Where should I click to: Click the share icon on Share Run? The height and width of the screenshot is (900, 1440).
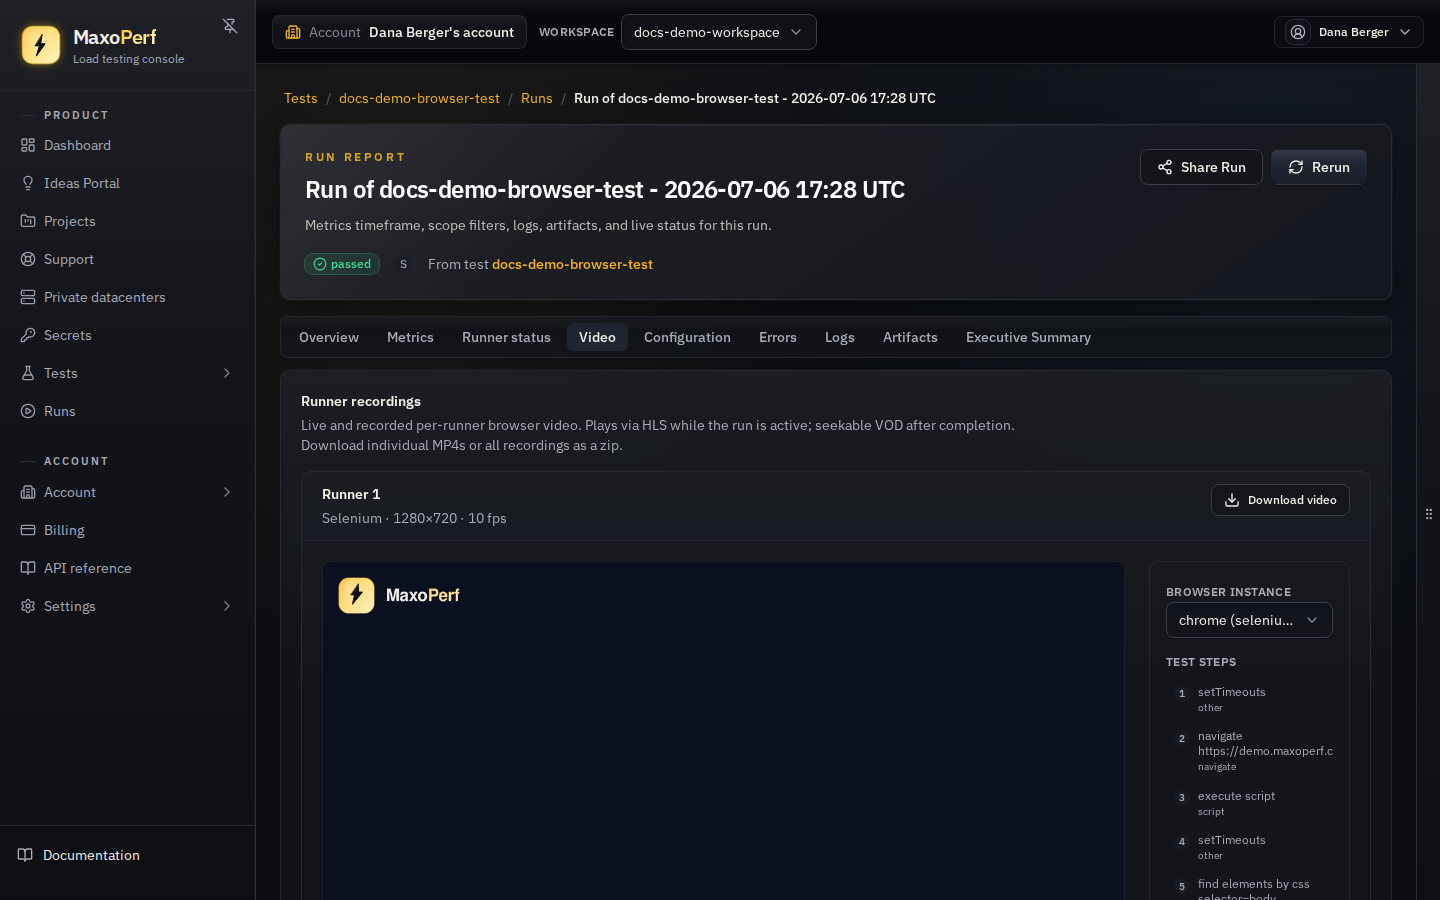pos(1165,167)
